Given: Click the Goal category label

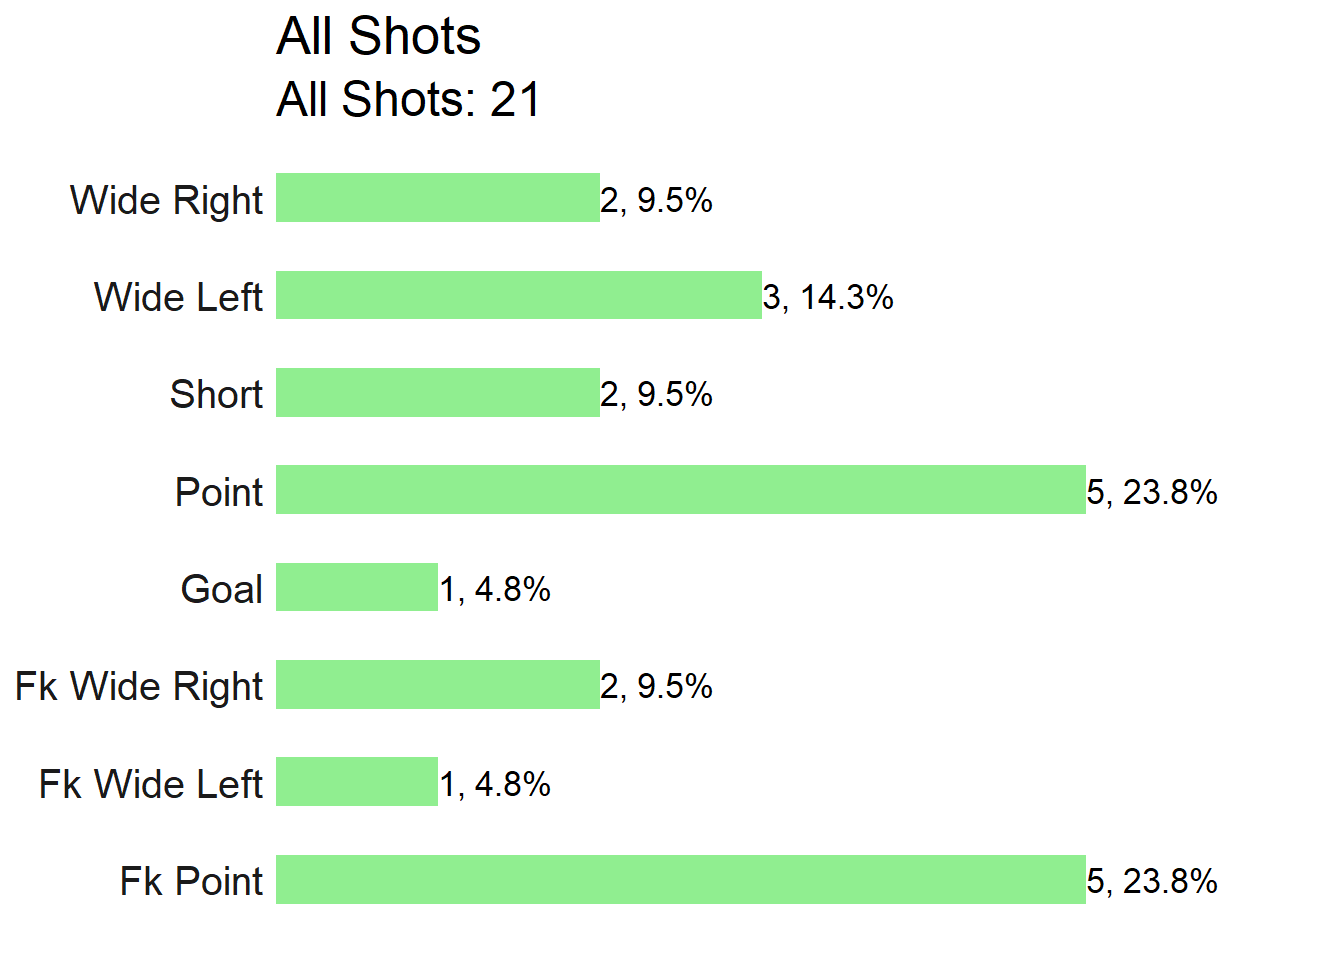Looking at the screenshot, I should [221, 589].
